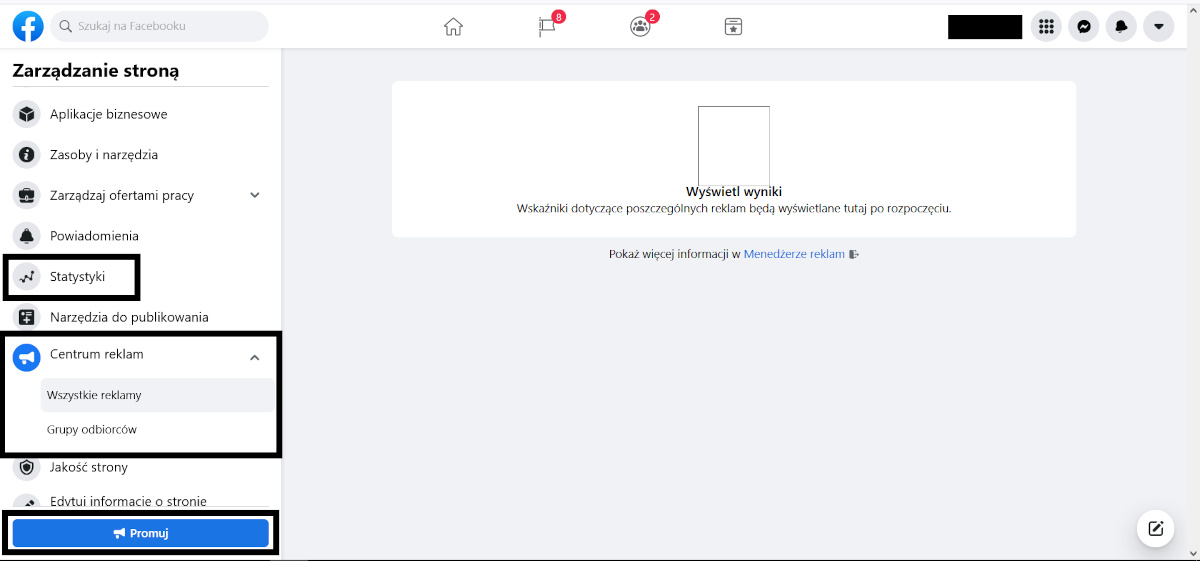
Task: Open the Marketplace saved icon
Action: pyautogui.click(x=733, y=27)
